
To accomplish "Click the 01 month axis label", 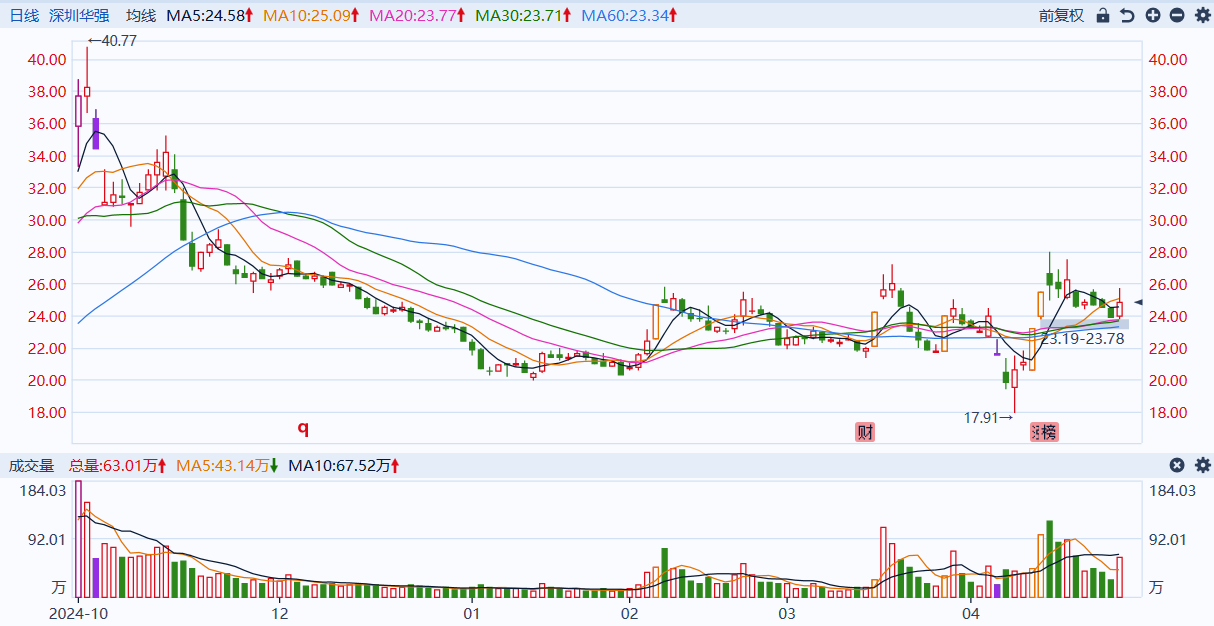I will tap(472, 612).
